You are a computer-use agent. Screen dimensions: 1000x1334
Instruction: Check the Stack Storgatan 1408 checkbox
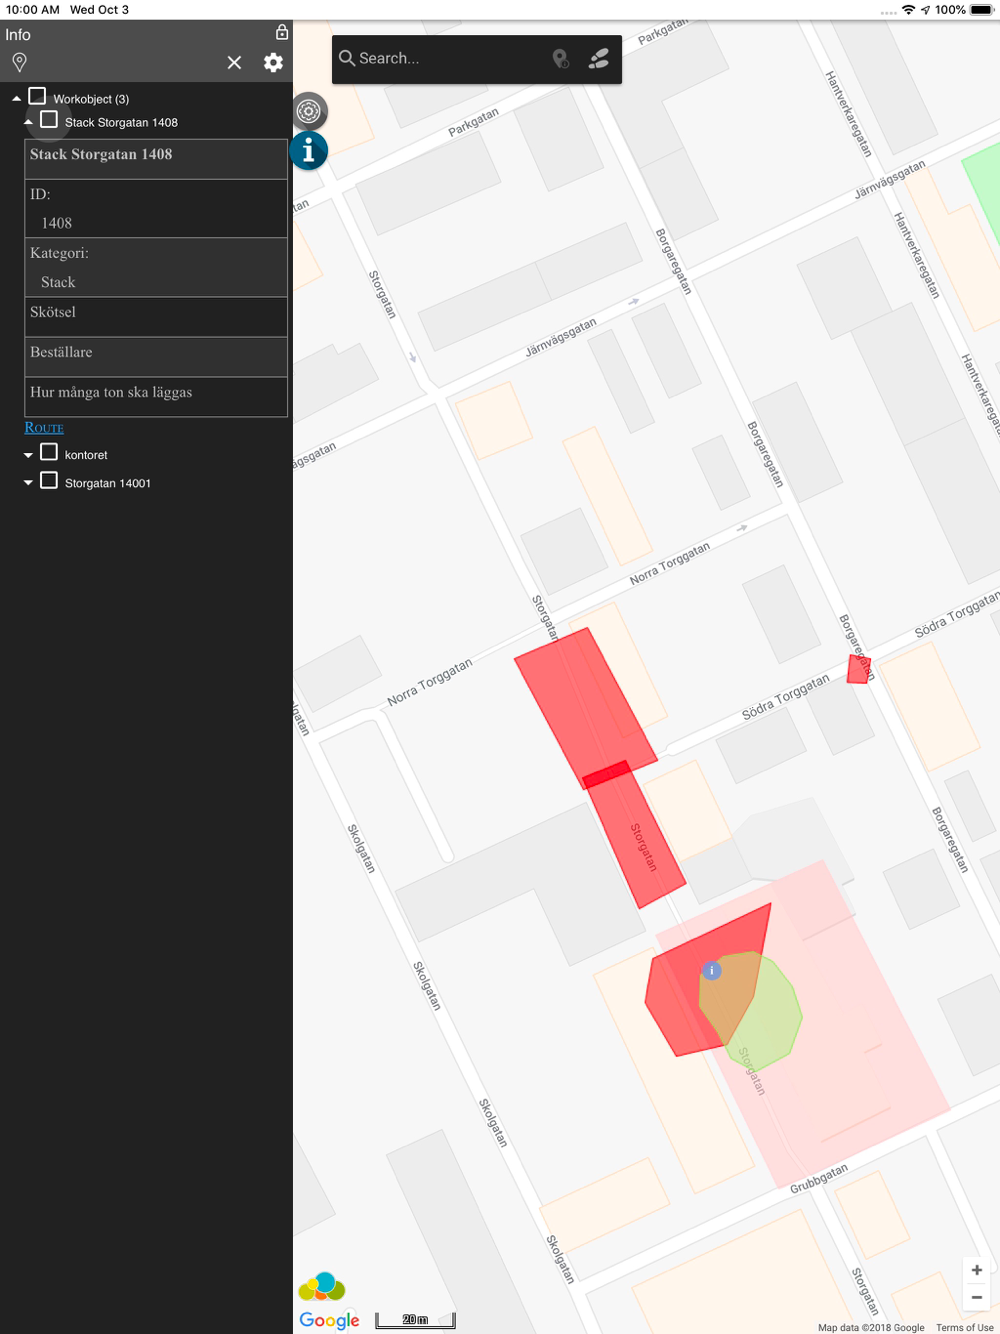(x=48, y=120)
